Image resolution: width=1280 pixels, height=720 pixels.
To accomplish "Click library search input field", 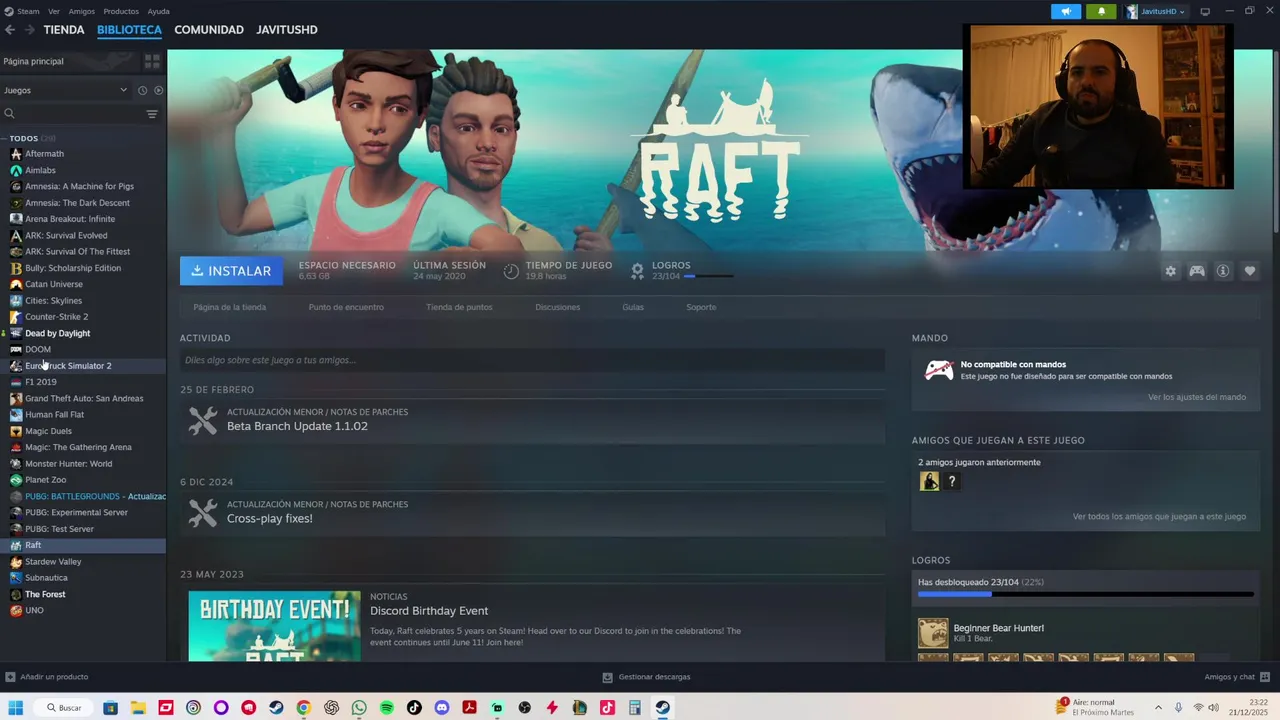I will [x=75, y=114].
